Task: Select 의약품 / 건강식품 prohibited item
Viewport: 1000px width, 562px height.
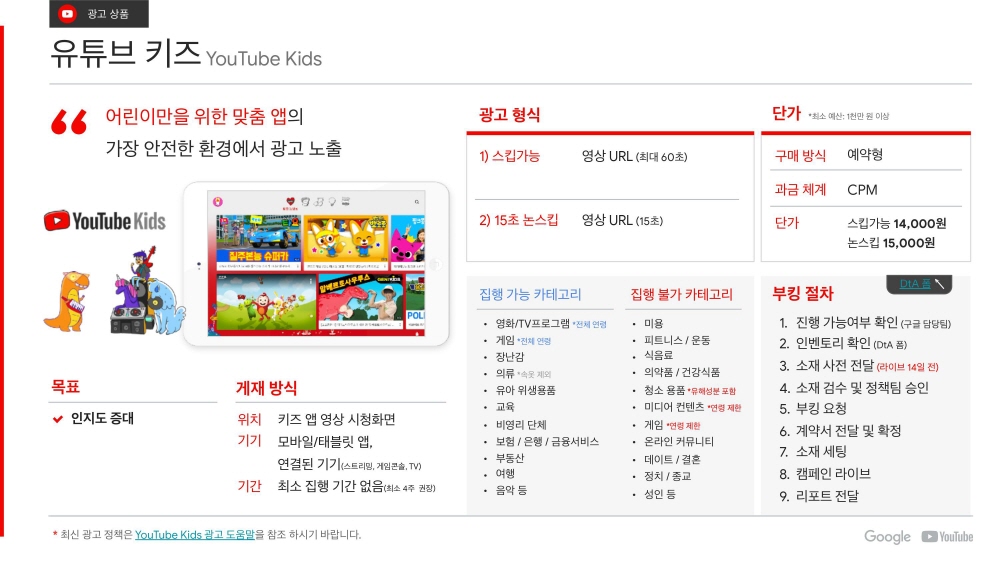Action: pyautogui.click(x=682, y=373)
